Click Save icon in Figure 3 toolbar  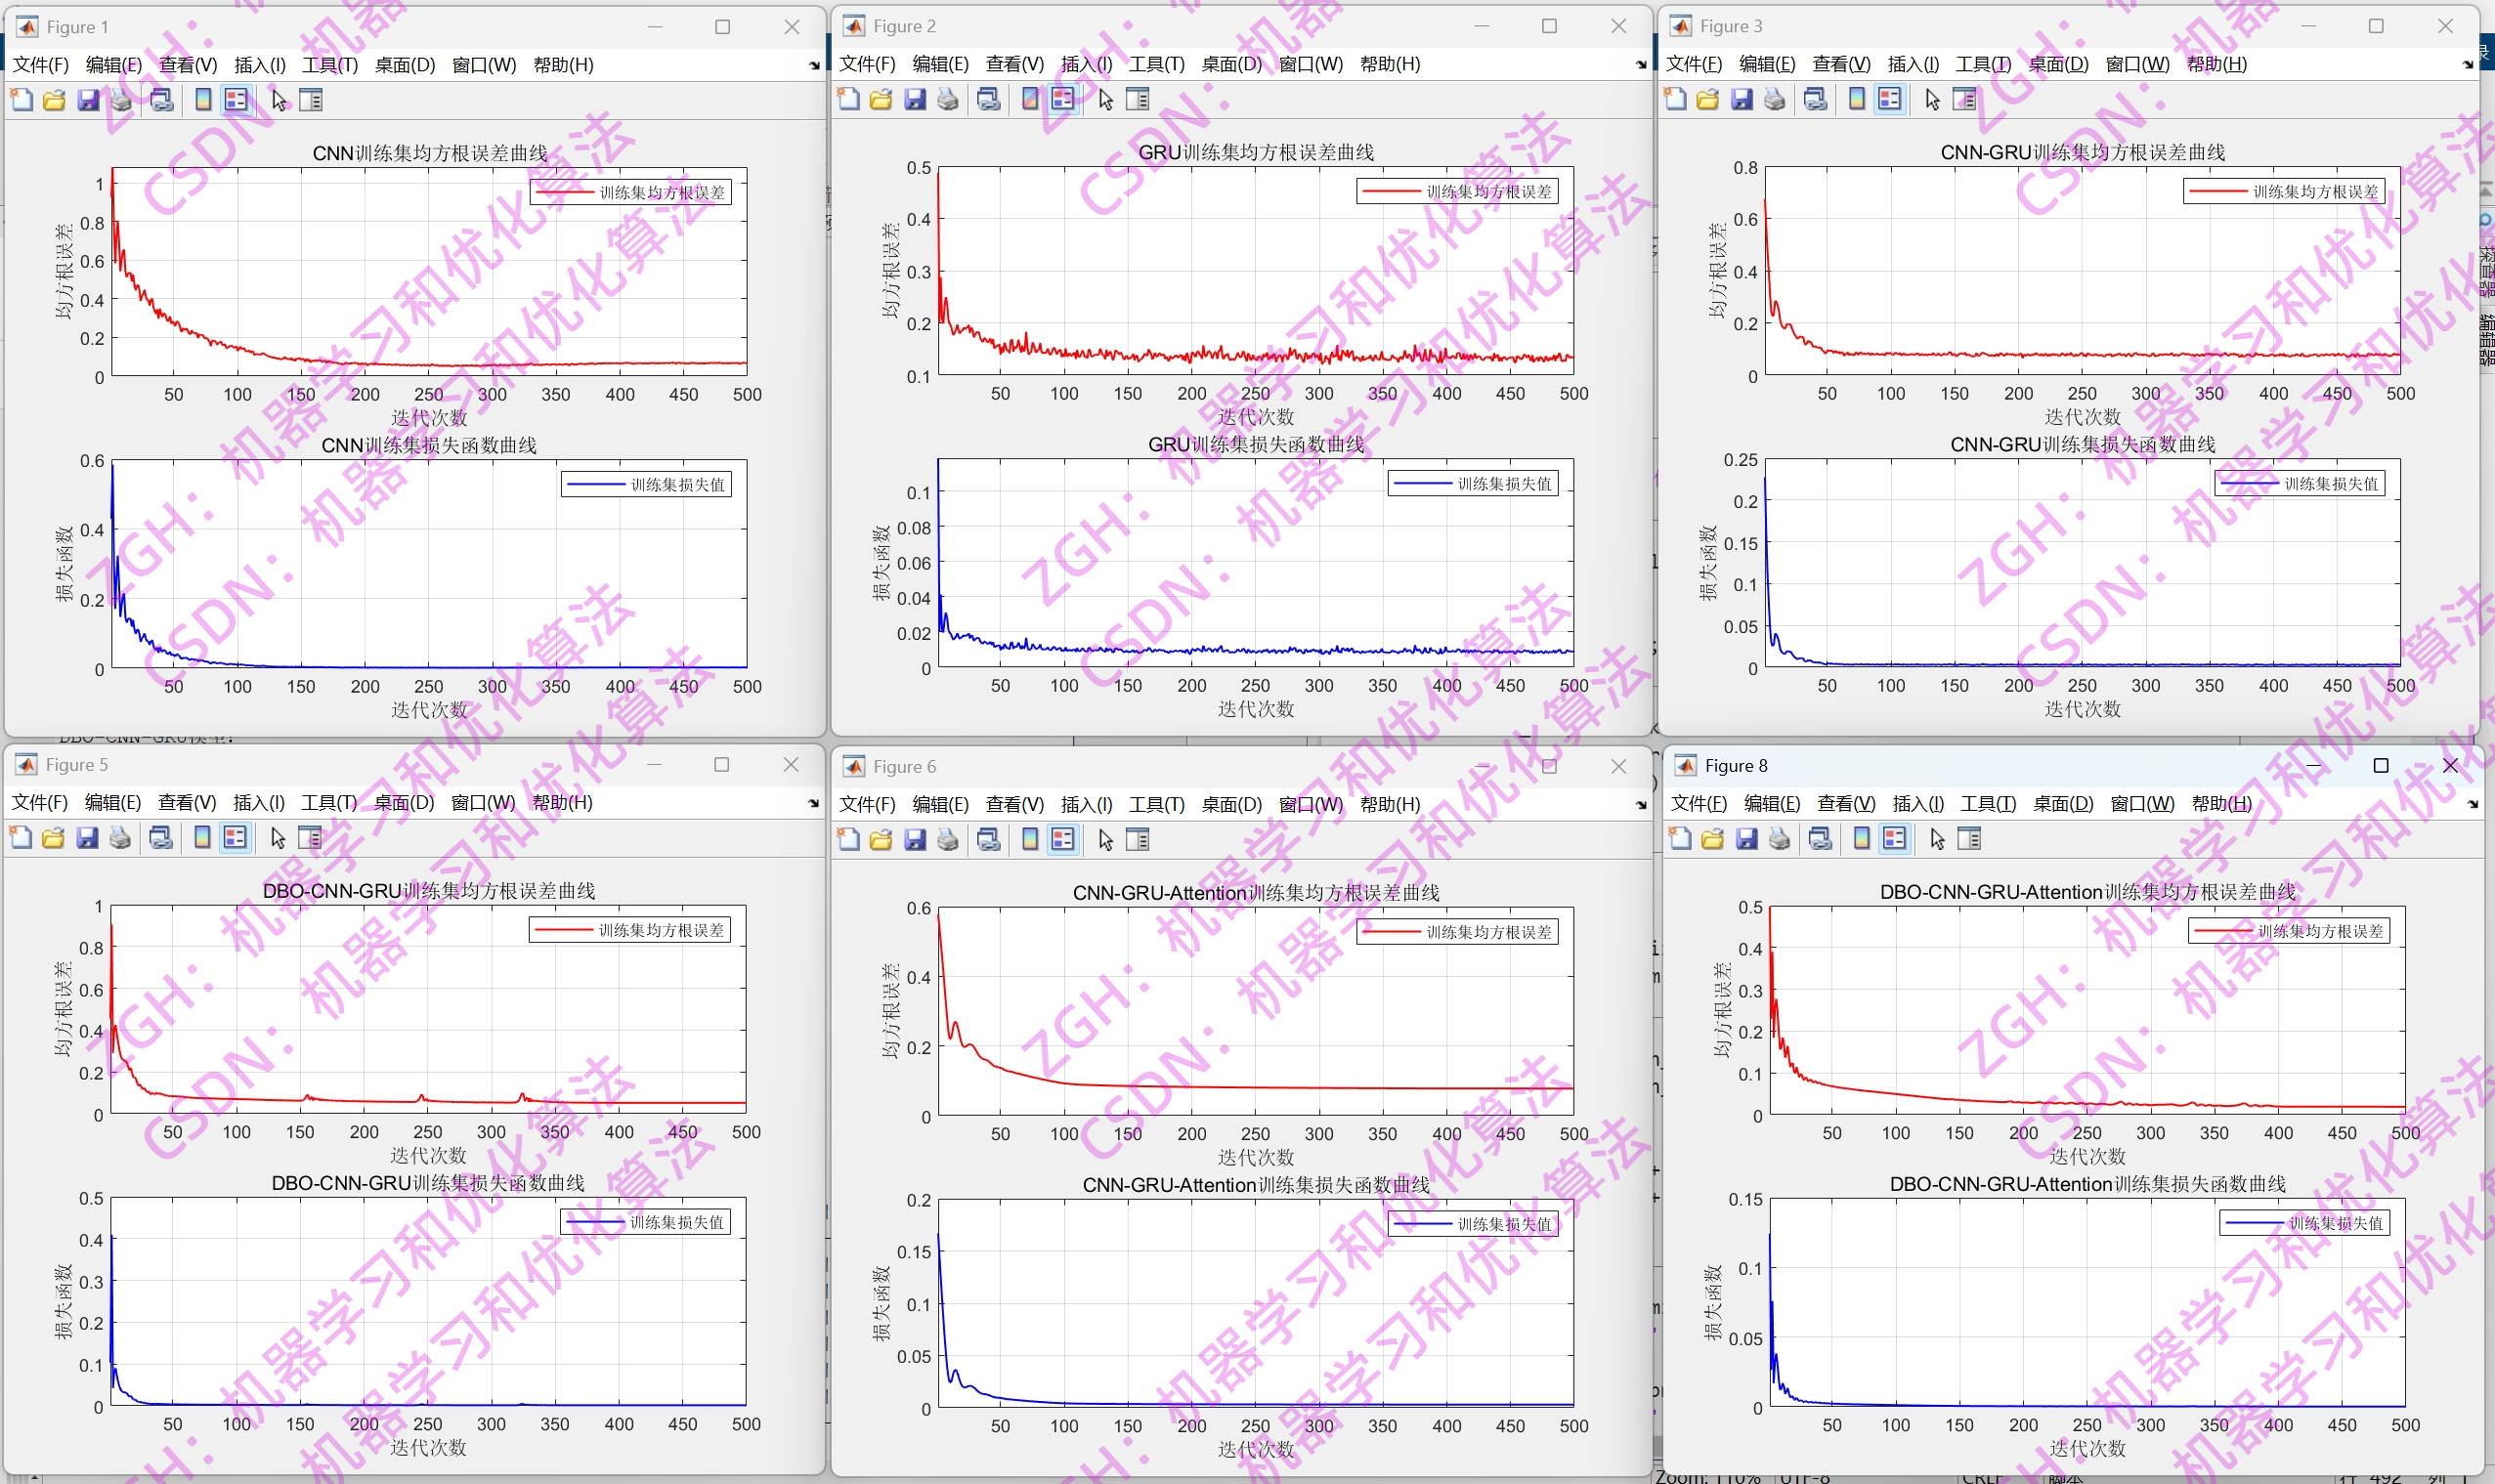pyautogui.click(x=1742, y=100)
